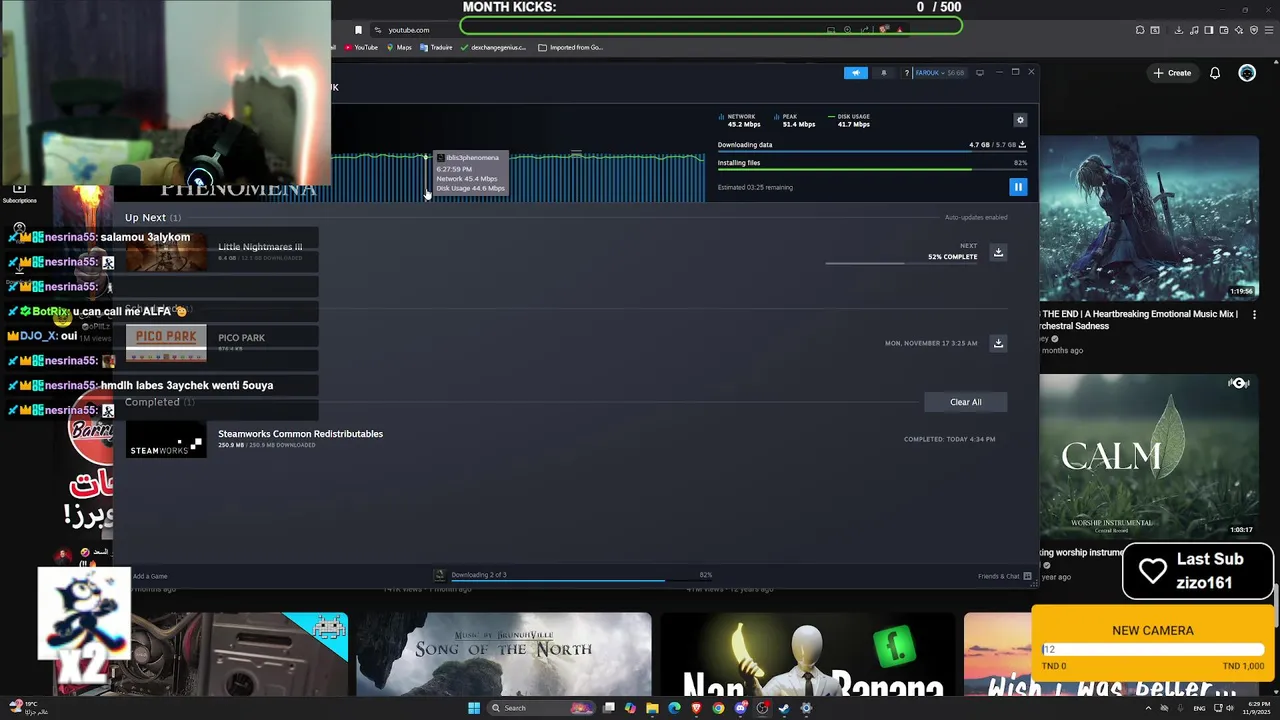Viewport: 1280px width, 720px height.
Task: Open download settings gear in Steam
Action: tap(1020, 120)
